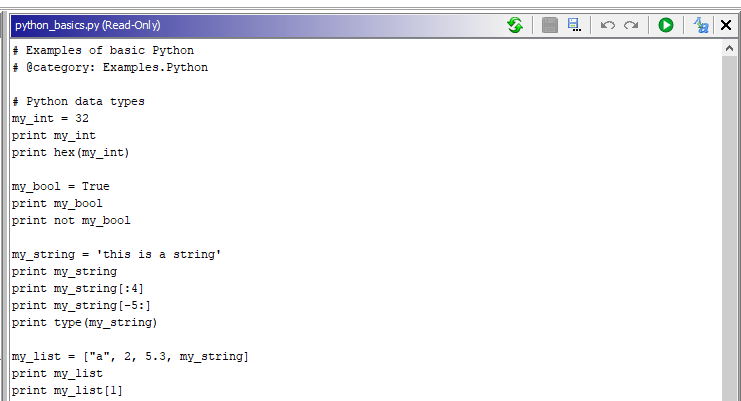
Task: Close the python_basics.py editor with the X
Action: pos(727,25)
